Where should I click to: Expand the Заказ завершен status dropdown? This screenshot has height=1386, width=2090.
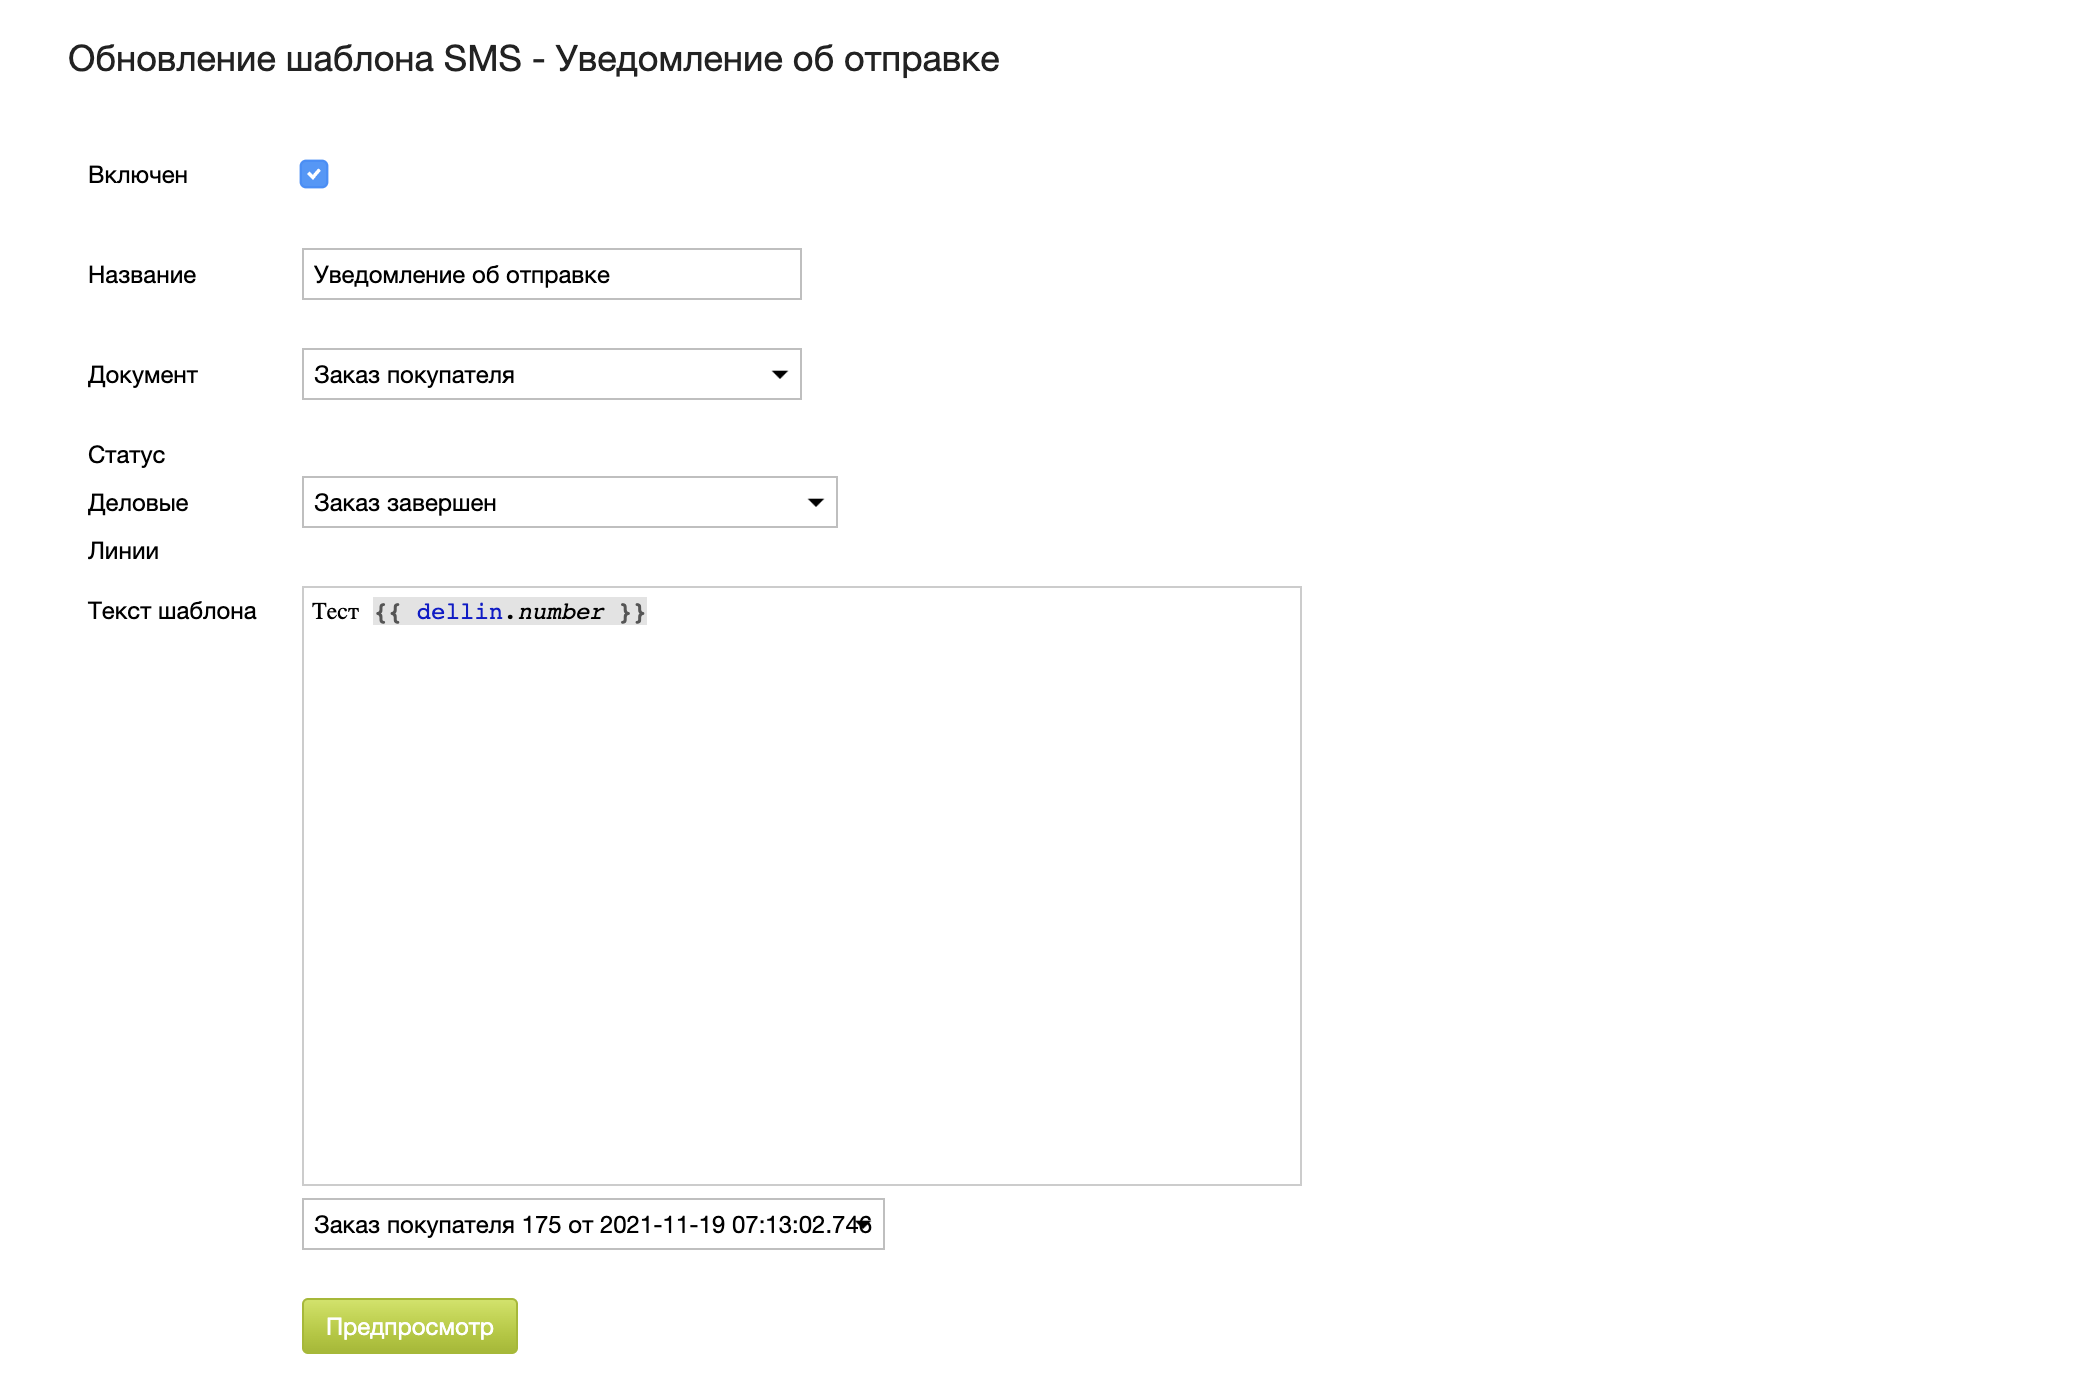tap(569, 503)
